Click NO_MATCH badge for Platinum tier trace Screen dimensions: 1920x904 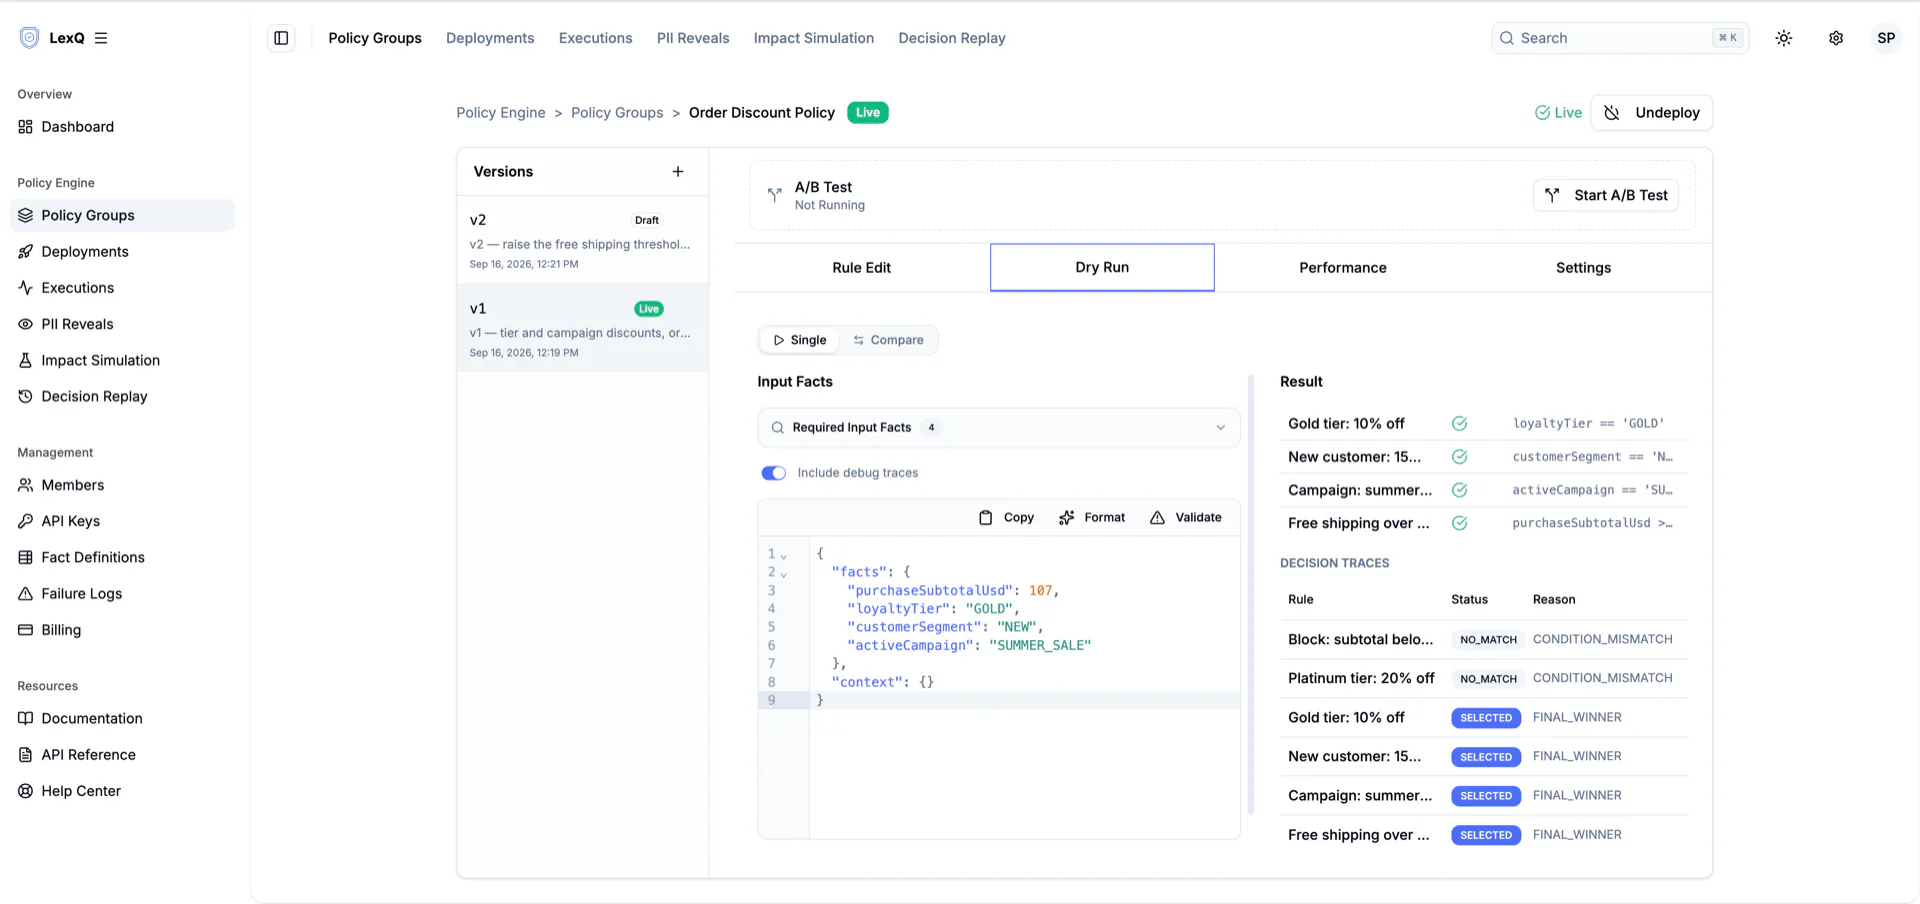coord(1488,679)
